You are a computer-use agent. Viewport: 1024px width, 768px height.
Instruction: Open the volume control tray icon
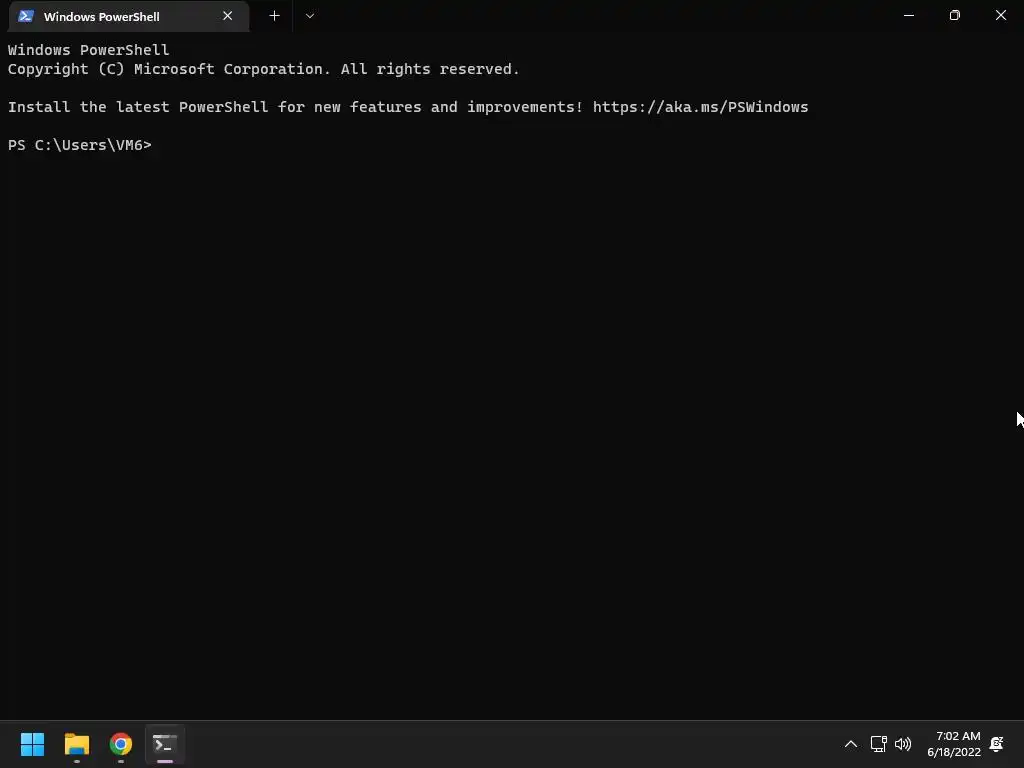903,744
